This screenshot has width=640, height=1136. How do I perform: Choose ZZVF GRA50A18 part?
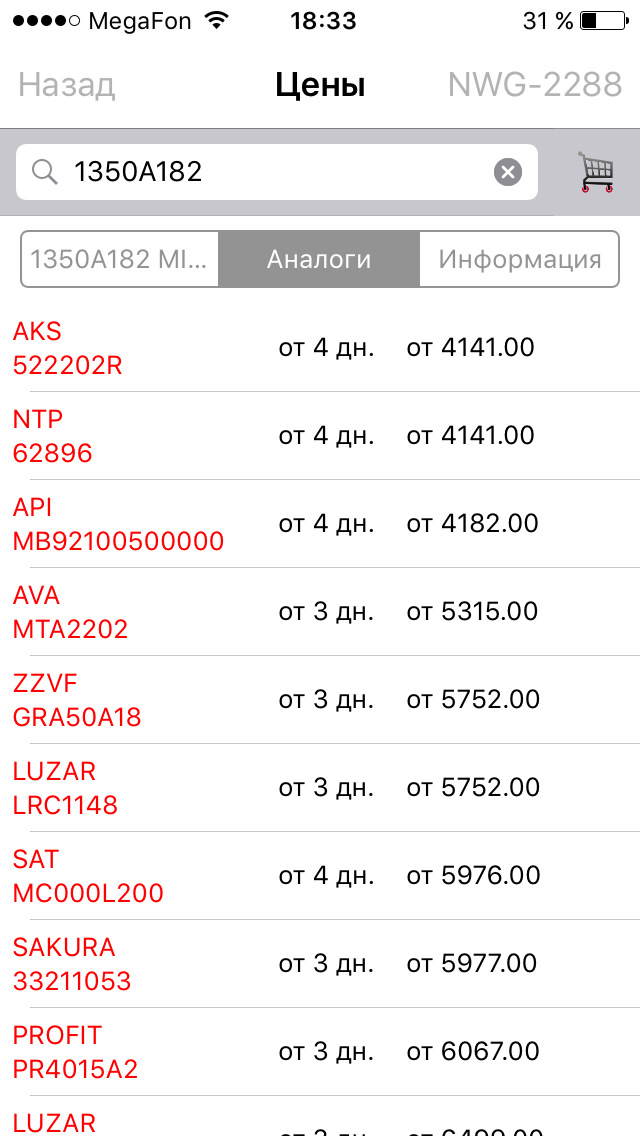(320, 700)
